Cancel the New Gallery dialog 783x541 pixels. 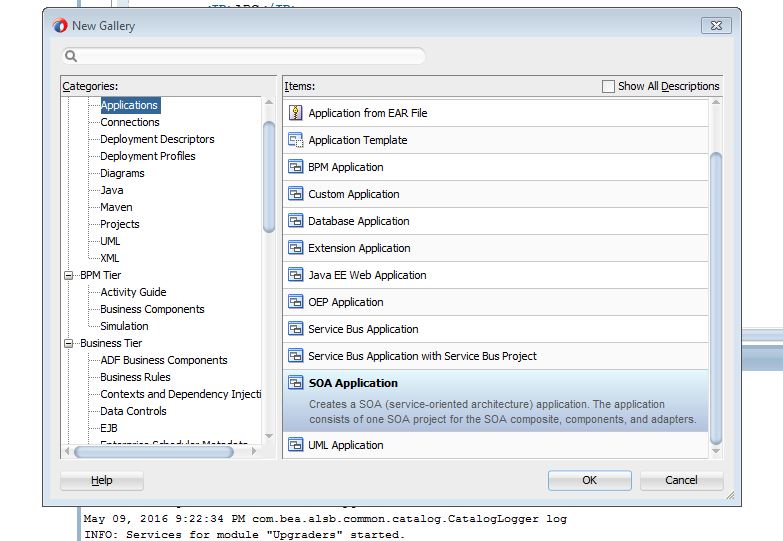tap(681, 480)
